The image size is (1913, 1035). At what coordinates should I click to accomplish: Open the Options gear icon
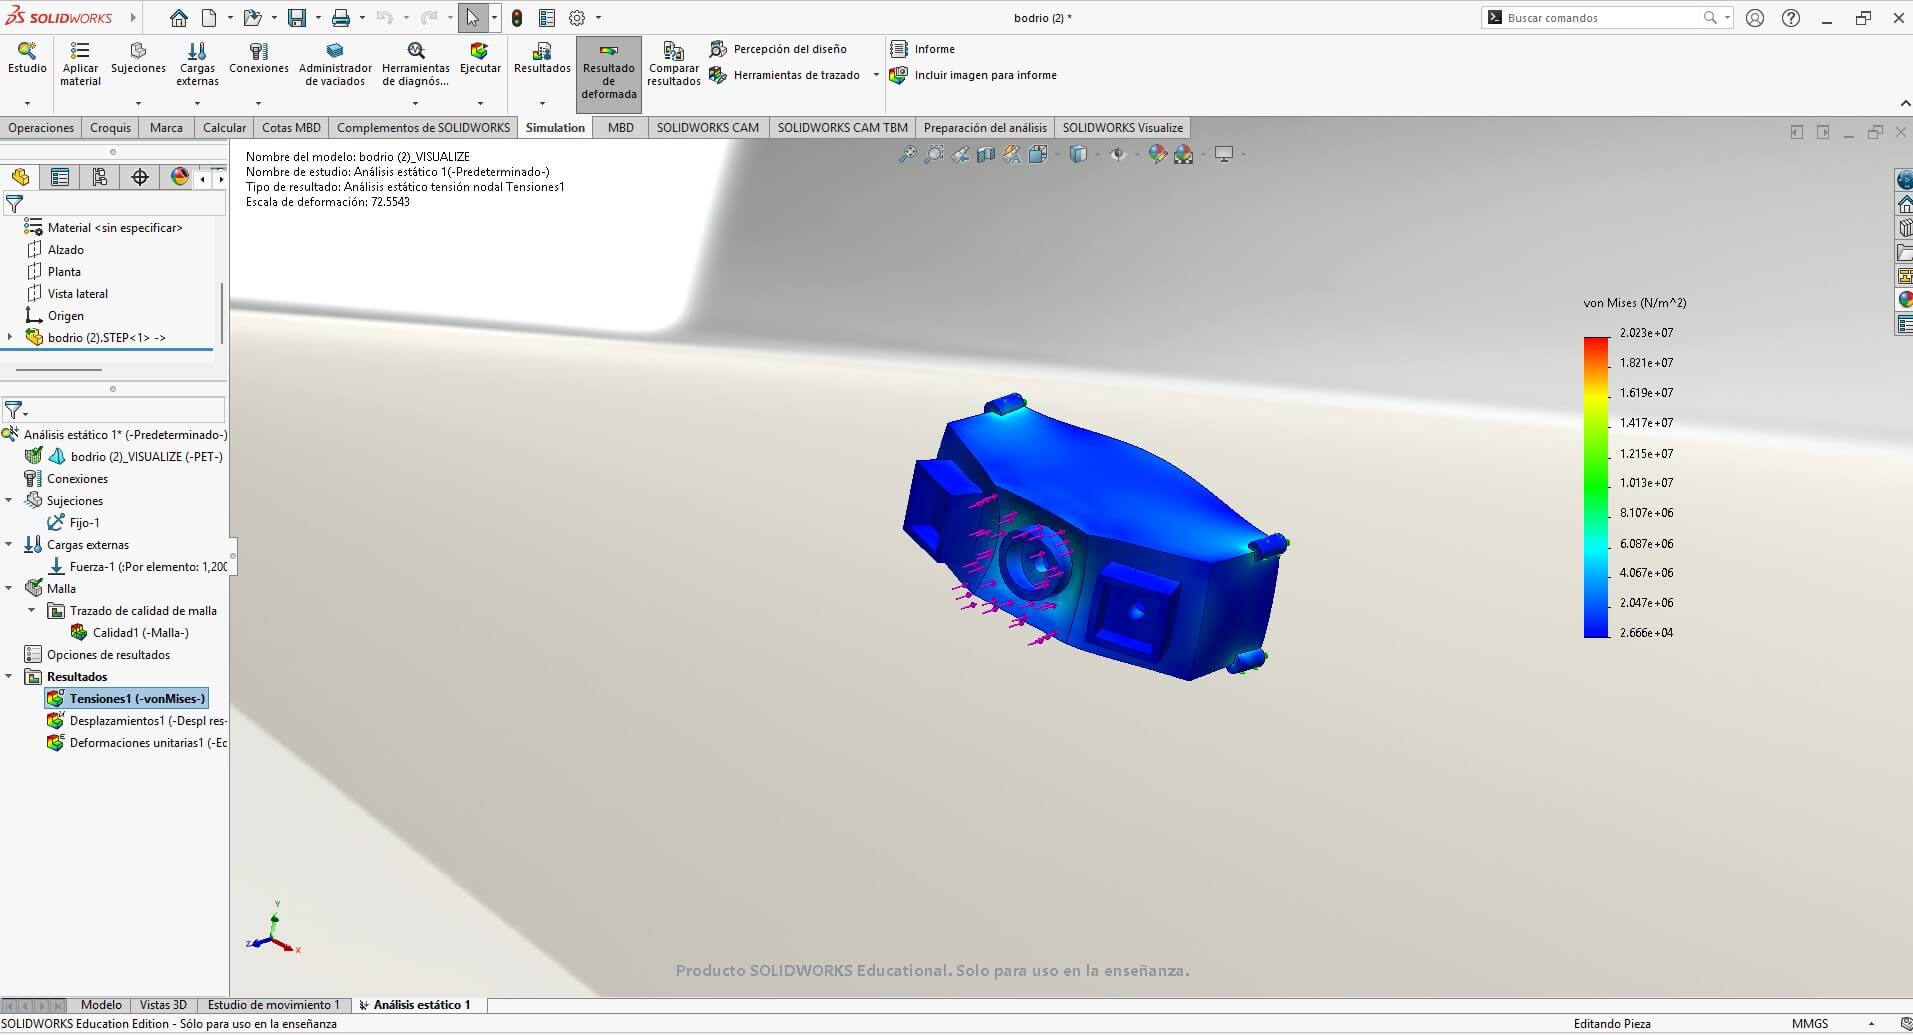(x=577, y=18)
